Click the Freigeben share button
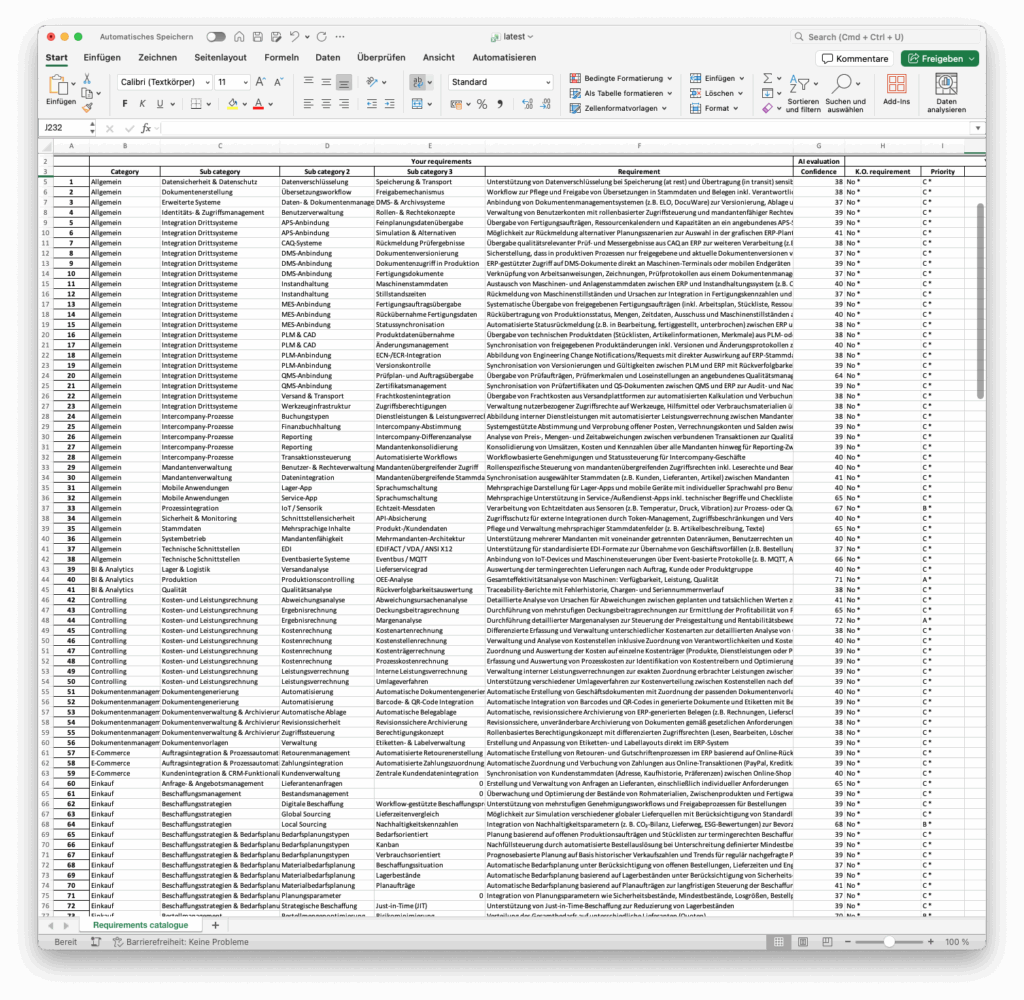1024x1000 pixels. pyautogui.click(x=939, y=59)
